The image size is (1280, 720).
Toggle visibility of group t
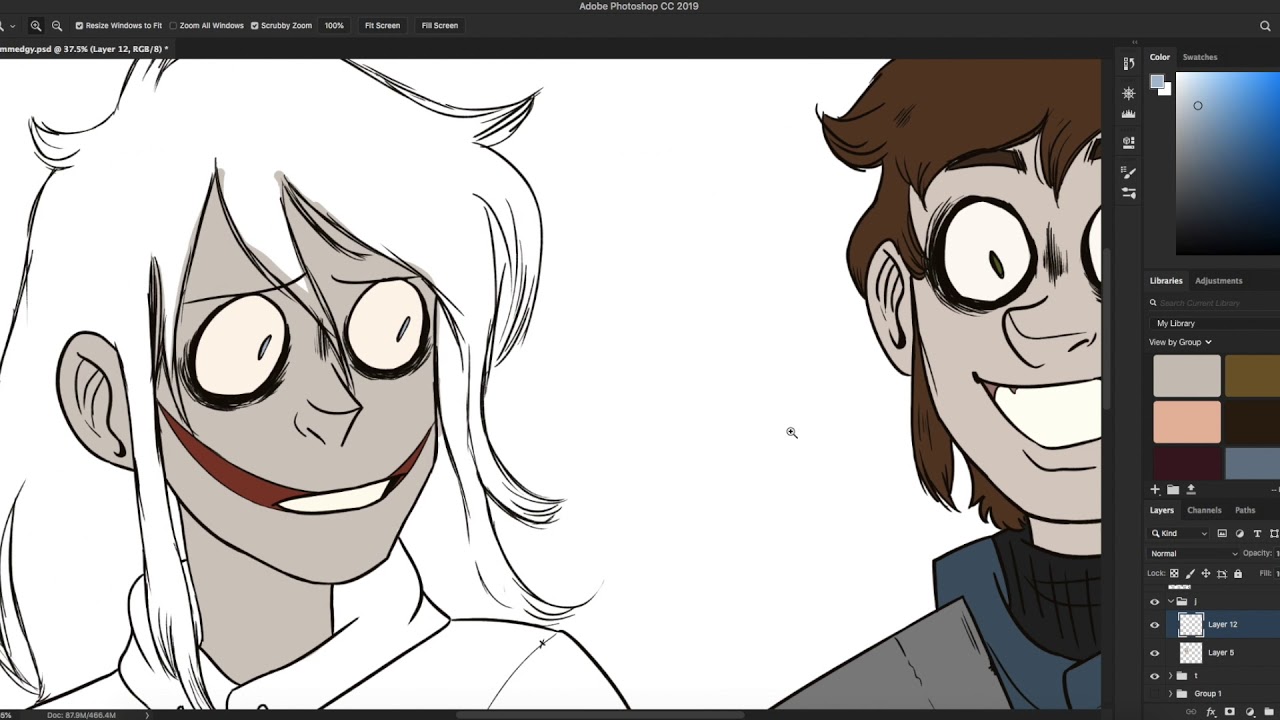1155,676
